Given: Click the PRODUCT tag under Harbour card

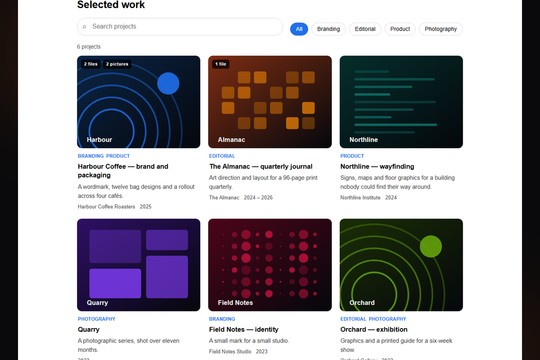Looking at the screenshot, I should point(118,156).
